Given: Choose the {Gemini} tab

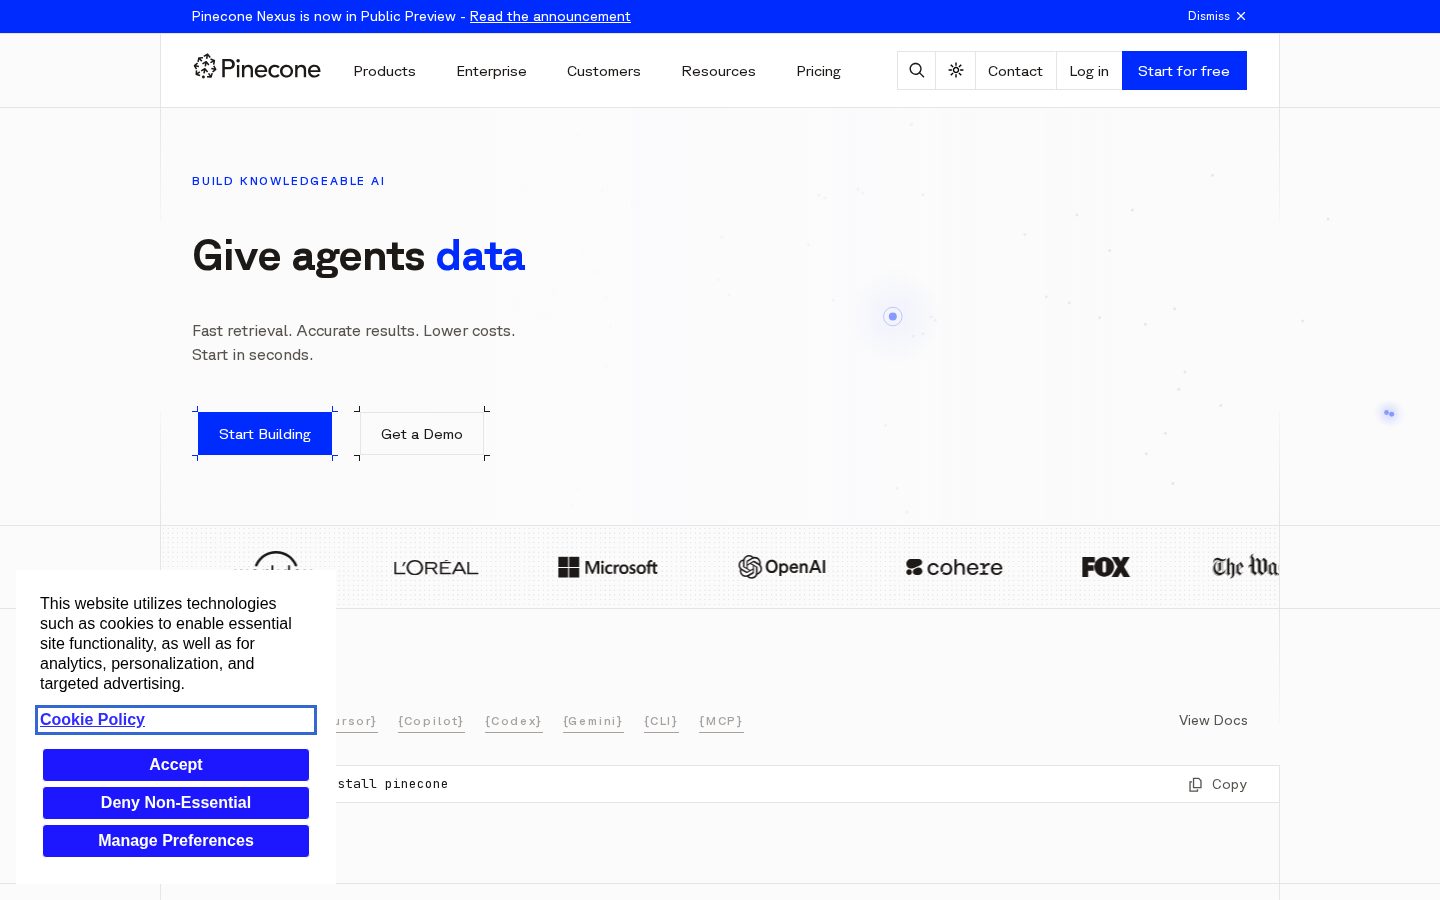Looking at the screenshot, I should tap(593, 721).
